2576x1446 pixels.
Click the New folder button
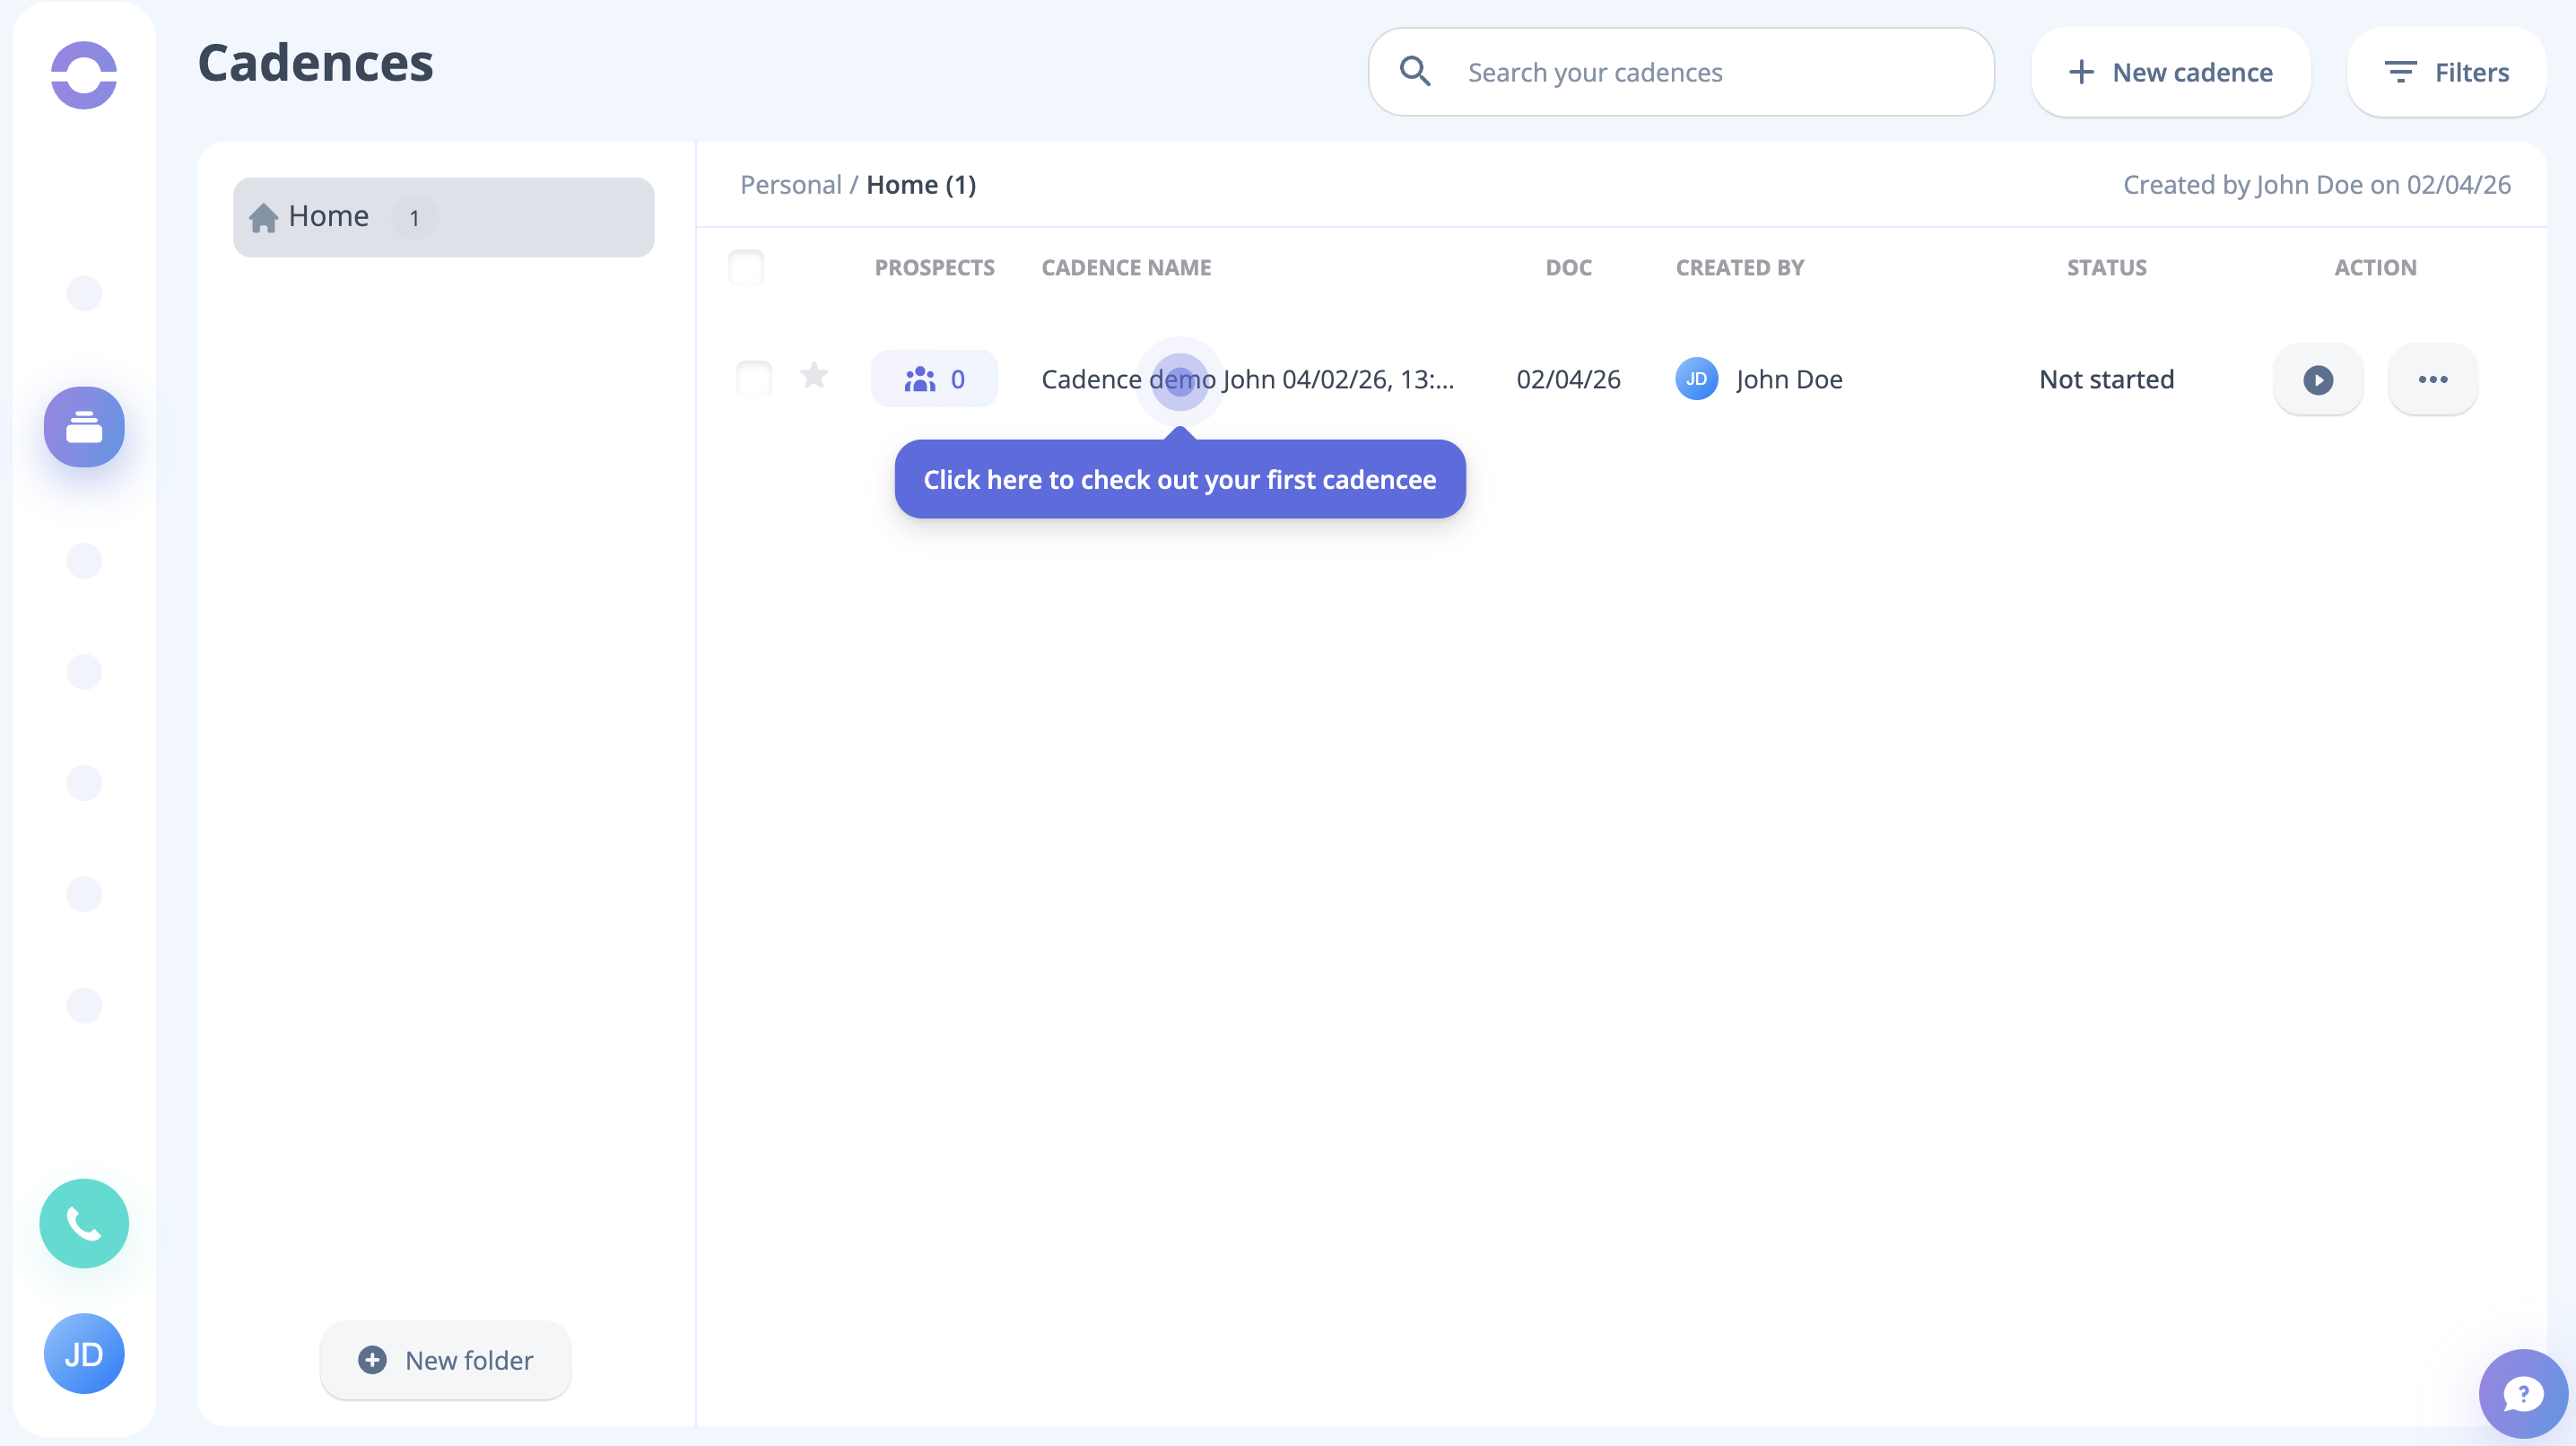click(x=445, y=1360)
